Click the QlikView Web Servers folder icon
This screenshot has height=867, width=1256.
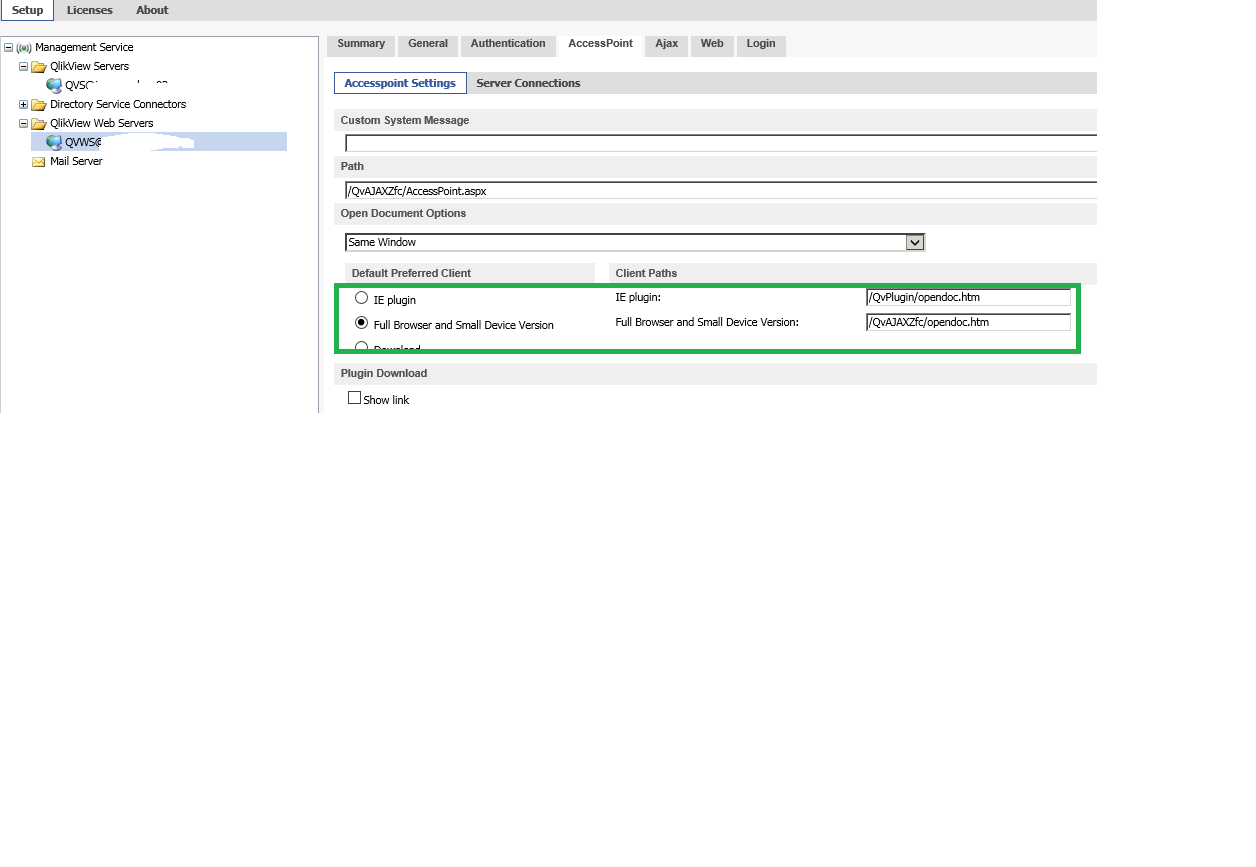click(x=39, y=123)
